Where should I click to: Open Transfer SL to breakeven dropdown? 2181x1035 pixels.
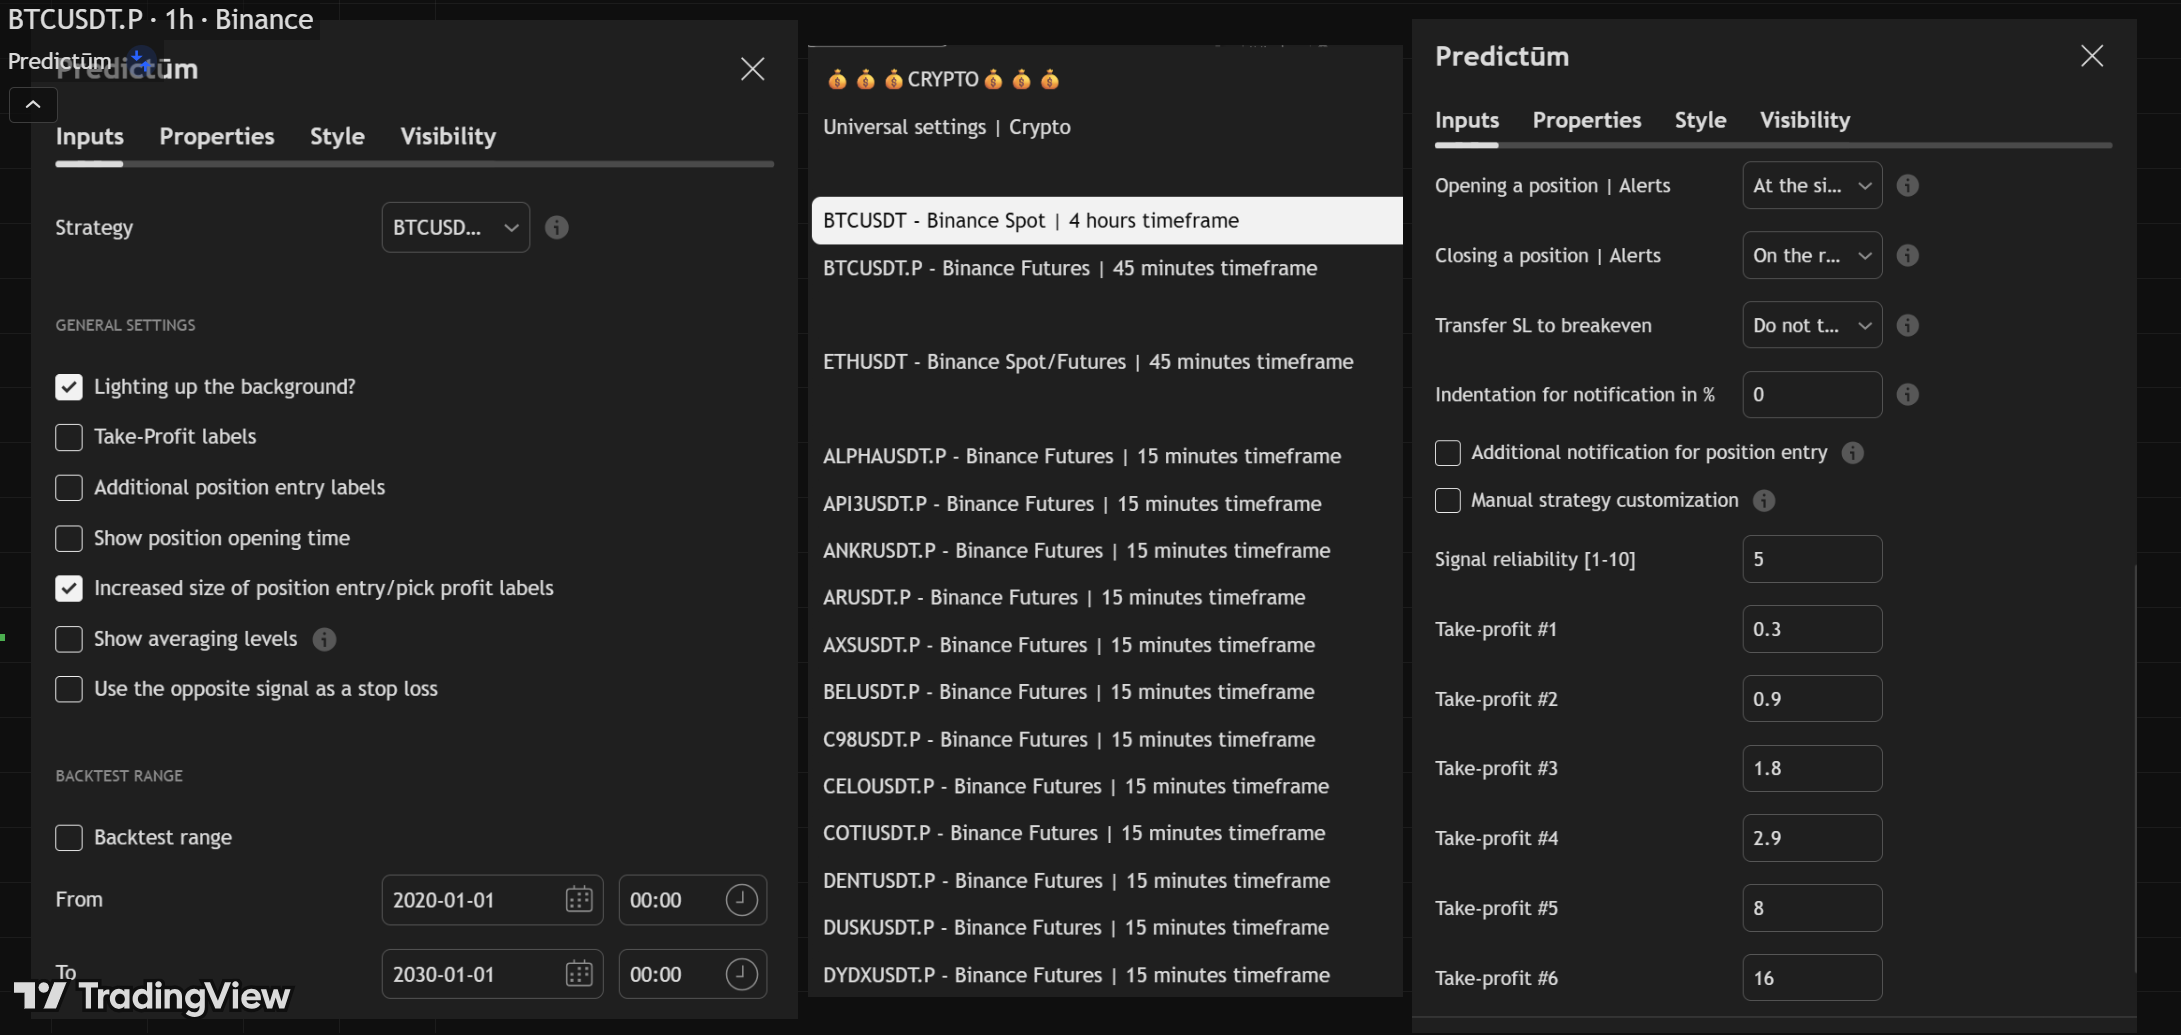pos(1811,326)
